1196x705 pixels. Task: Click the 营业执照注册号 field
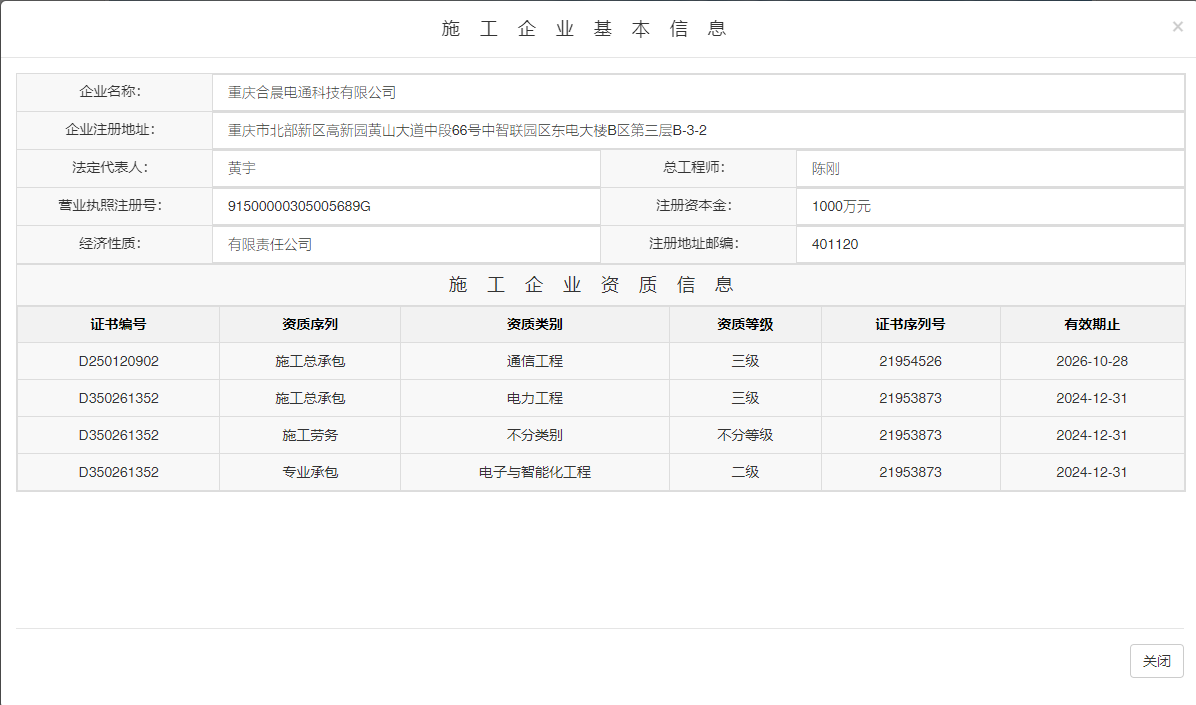[x=405, y=207]
